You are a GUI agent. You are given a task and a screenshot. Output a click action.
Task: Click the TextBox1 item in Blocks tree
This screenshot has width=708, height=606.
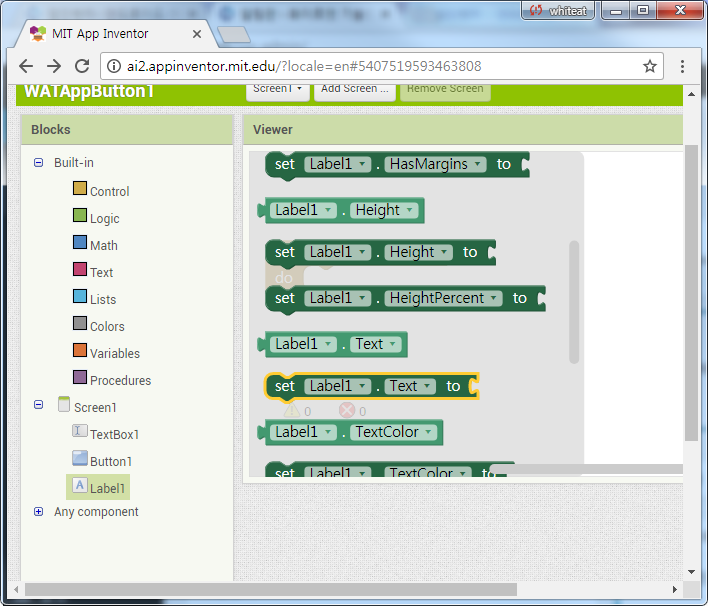(105, 433)
